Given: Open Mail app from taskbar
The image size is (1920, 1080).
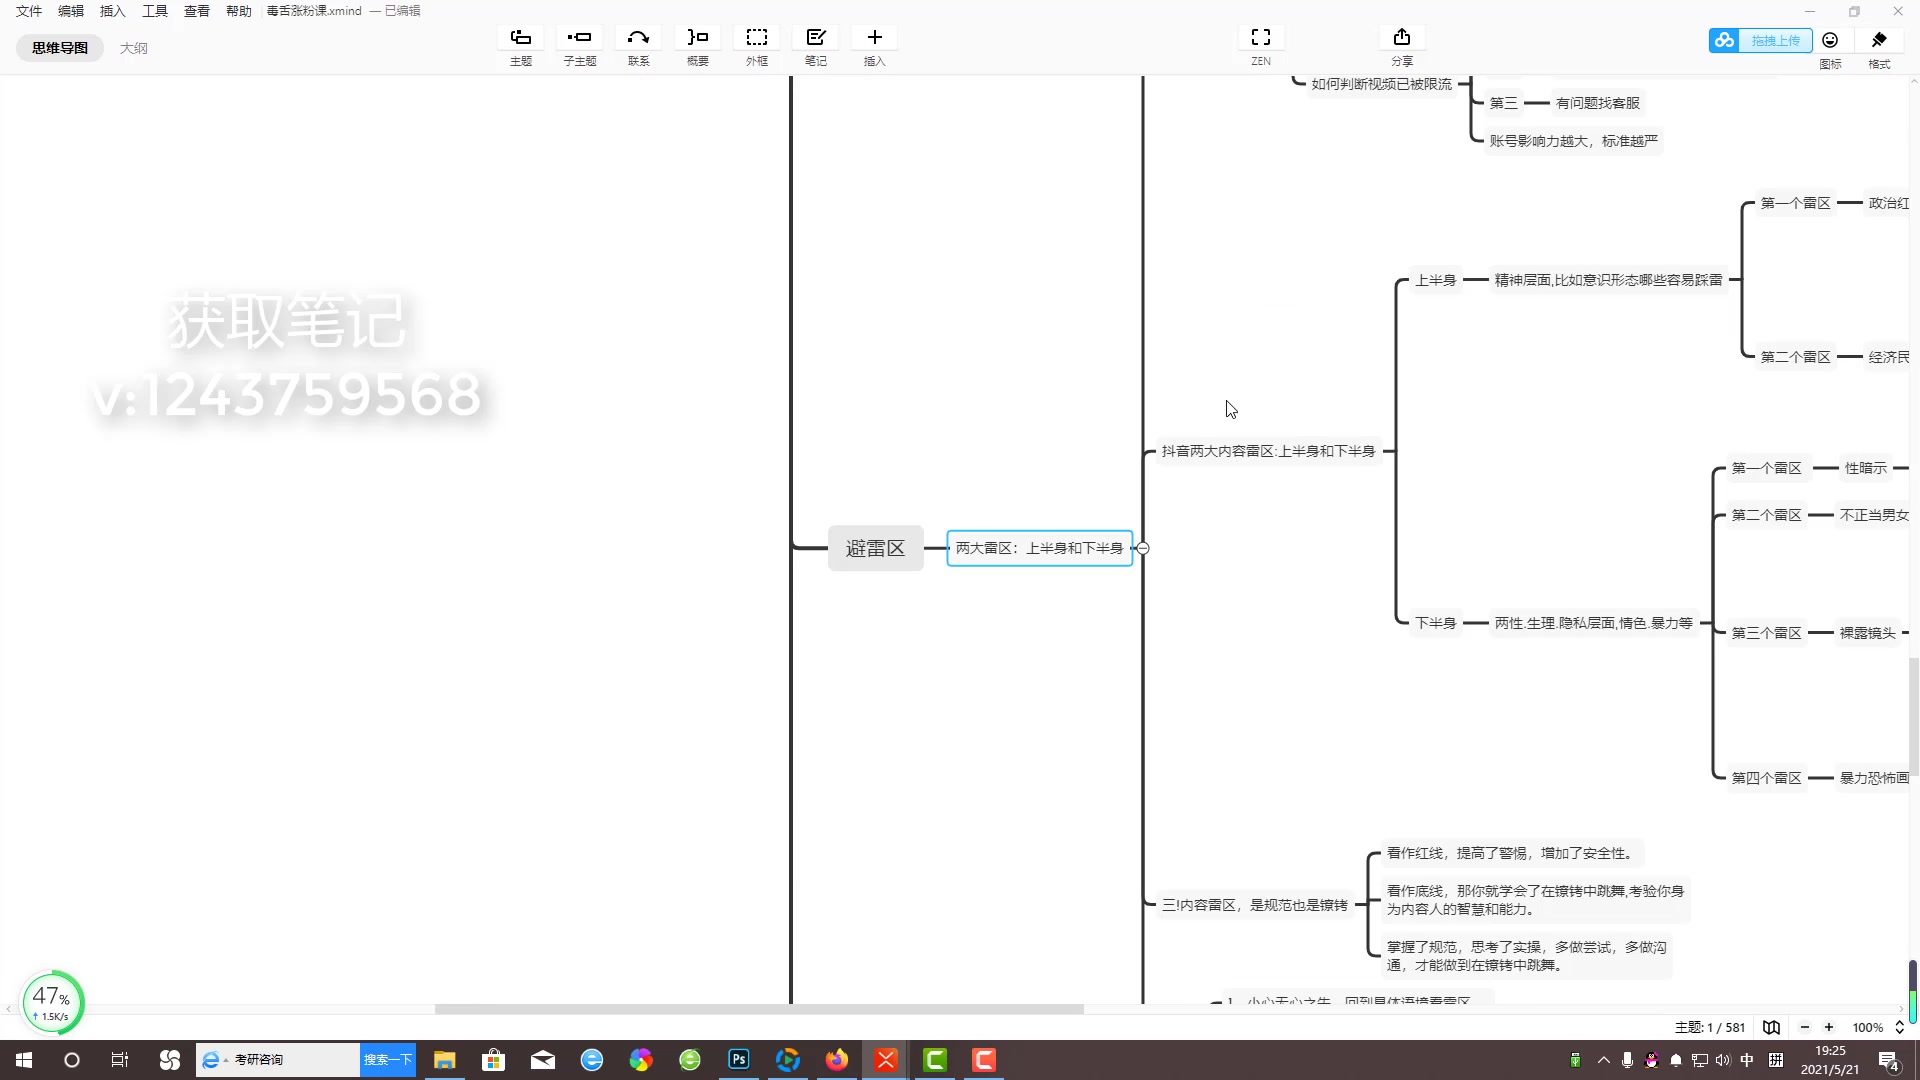Looking at the screenshot, I should pos(543,1060).
